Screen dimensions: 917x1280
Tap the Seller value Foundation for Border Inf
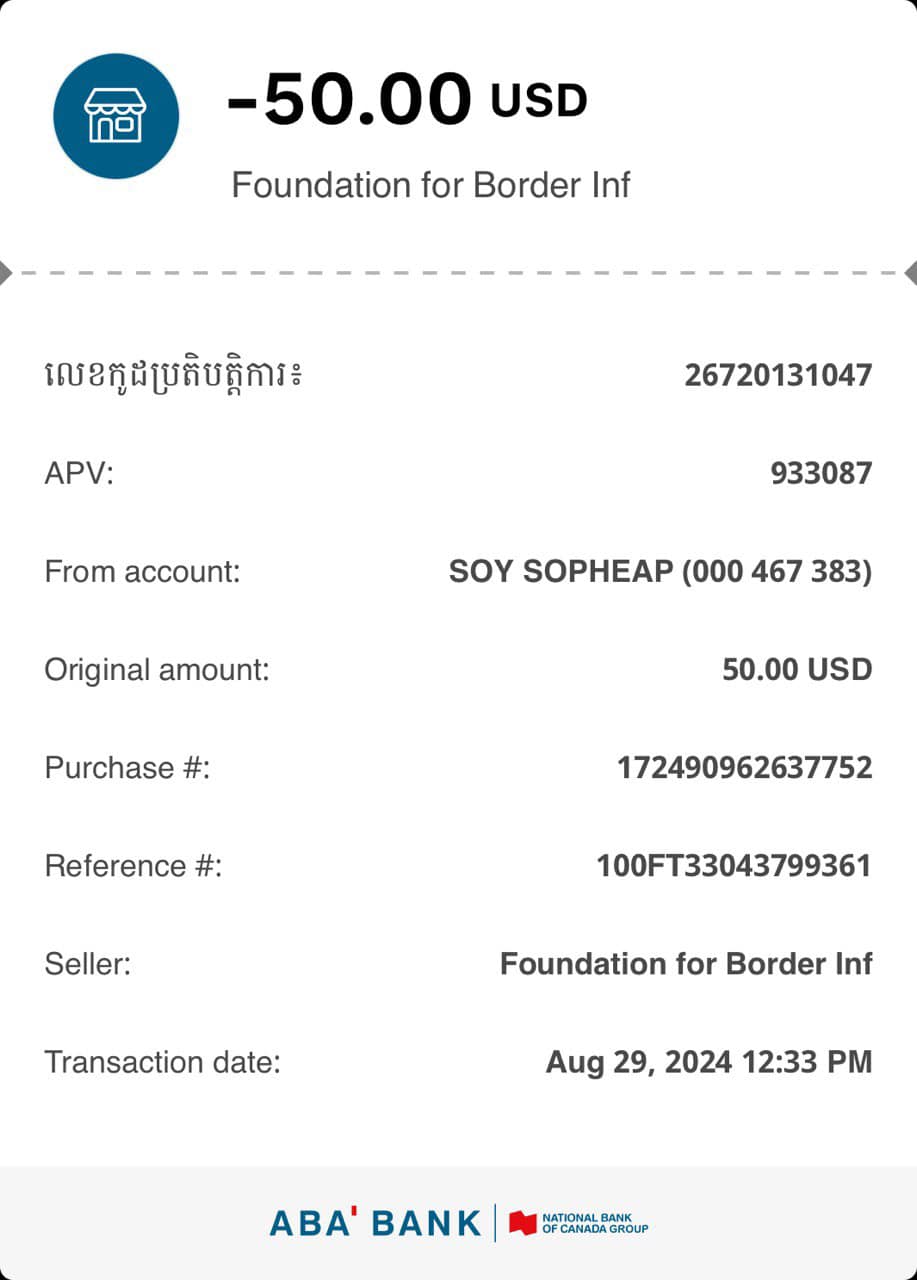click(x=686, y=963)
